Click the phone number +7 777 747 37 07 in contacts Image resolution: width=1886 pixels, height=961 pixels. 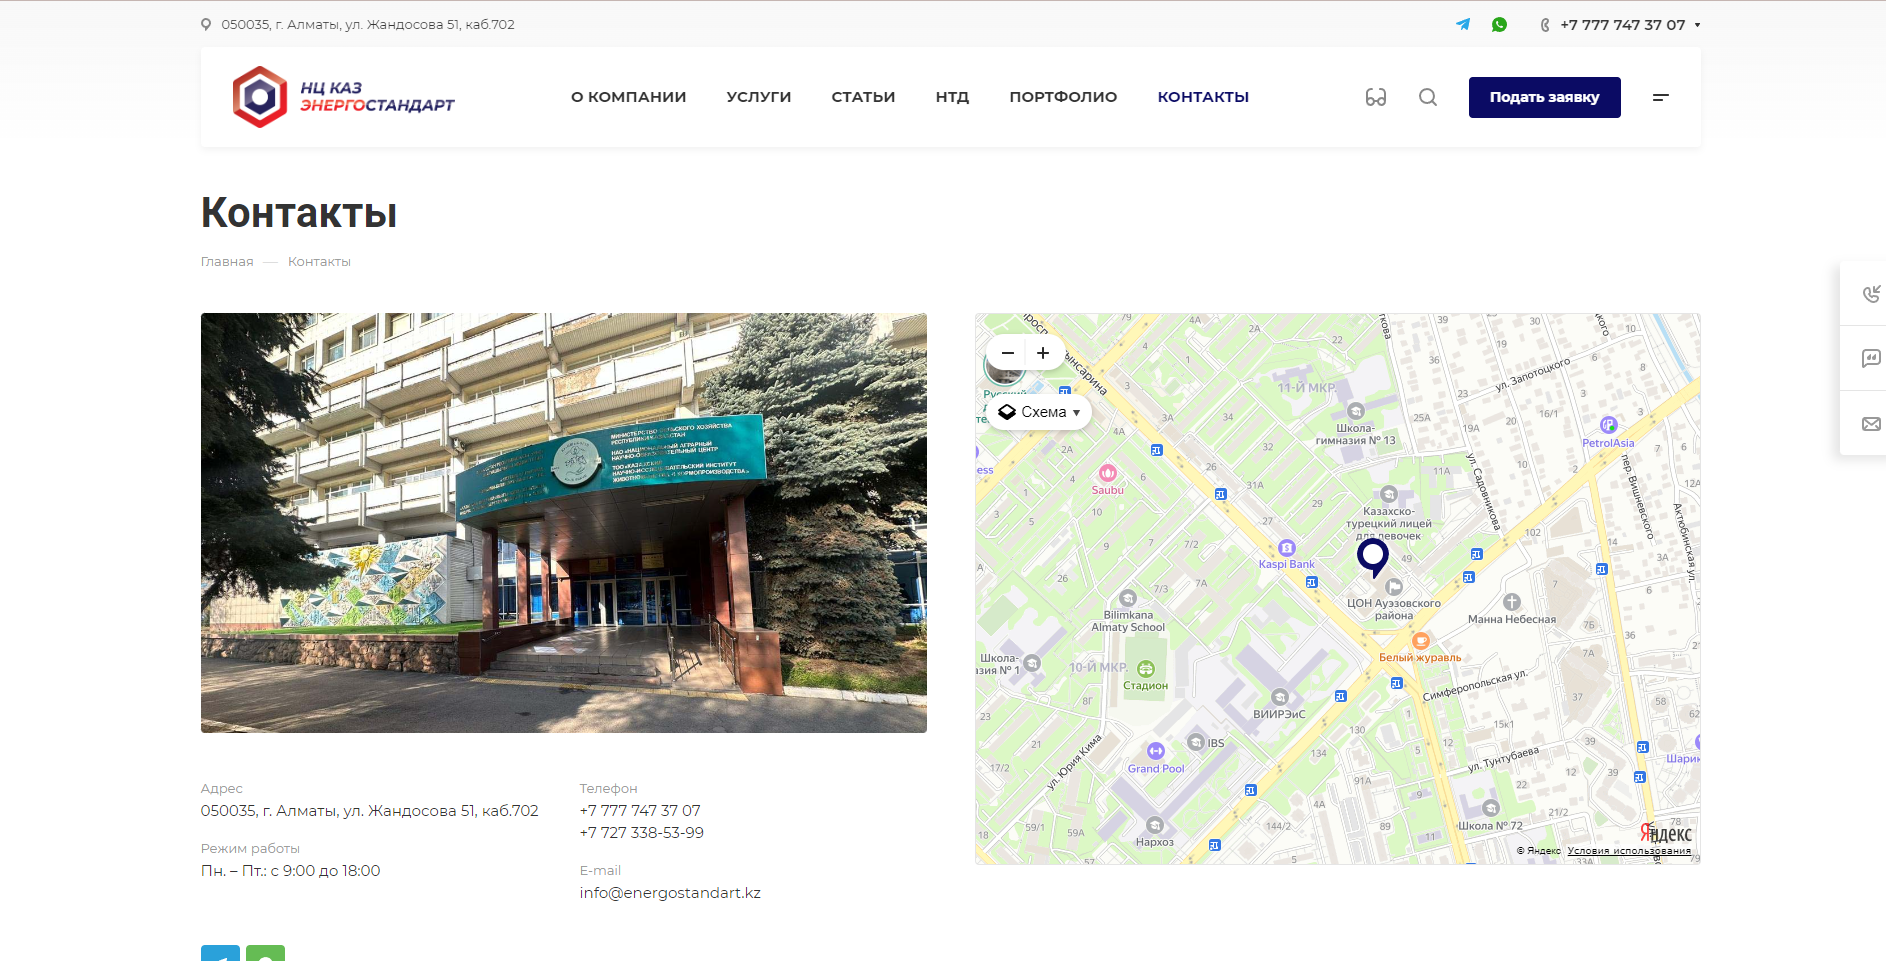point(640,811)
